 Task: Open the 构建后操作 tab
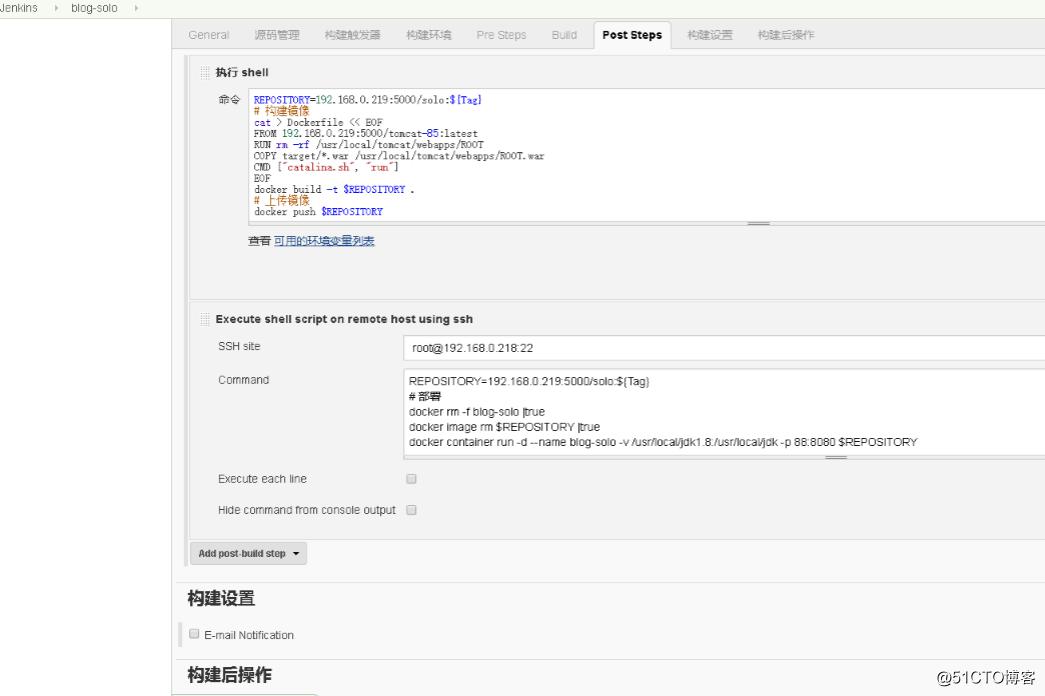pos(785,34)
